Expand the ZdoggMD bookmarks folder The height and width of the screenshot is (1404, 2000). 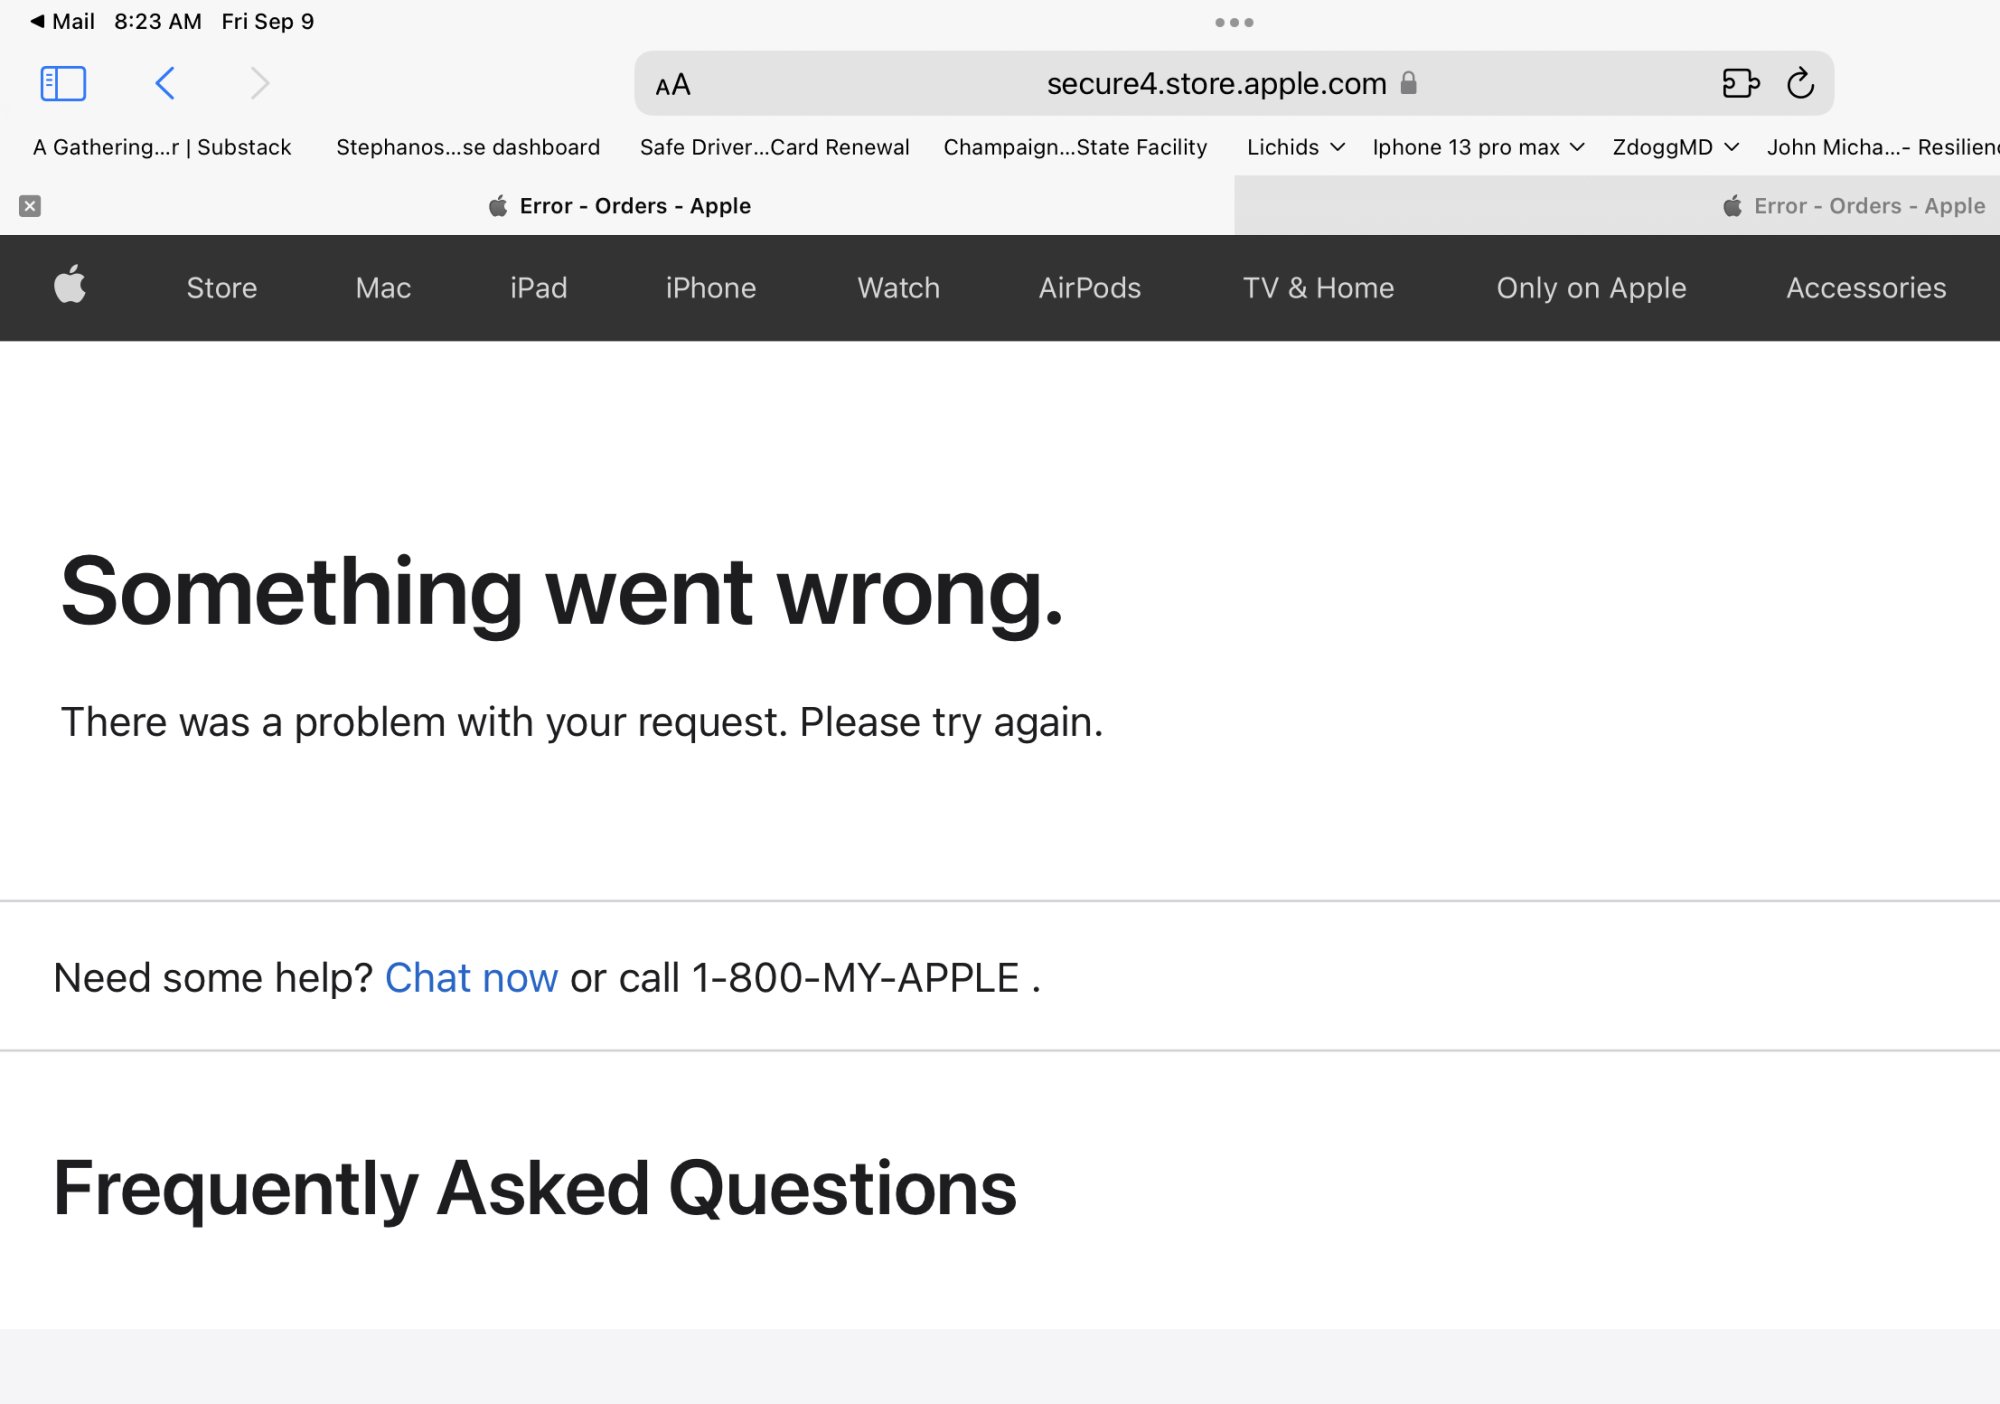click(1675, 147)
